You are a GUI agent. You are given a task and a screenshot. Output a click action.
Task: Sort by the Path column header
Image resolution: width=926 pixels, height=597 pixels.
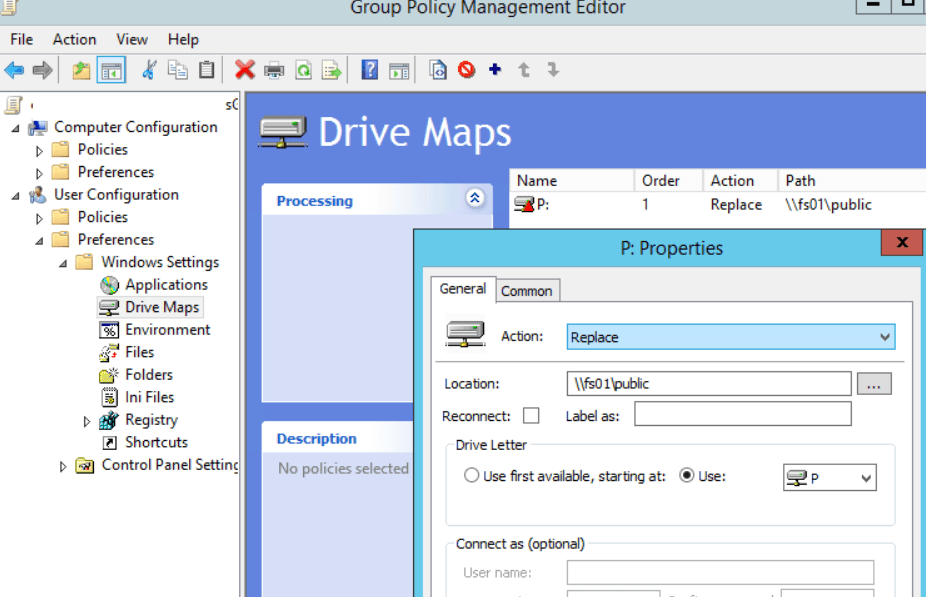[x=852, y=181]
